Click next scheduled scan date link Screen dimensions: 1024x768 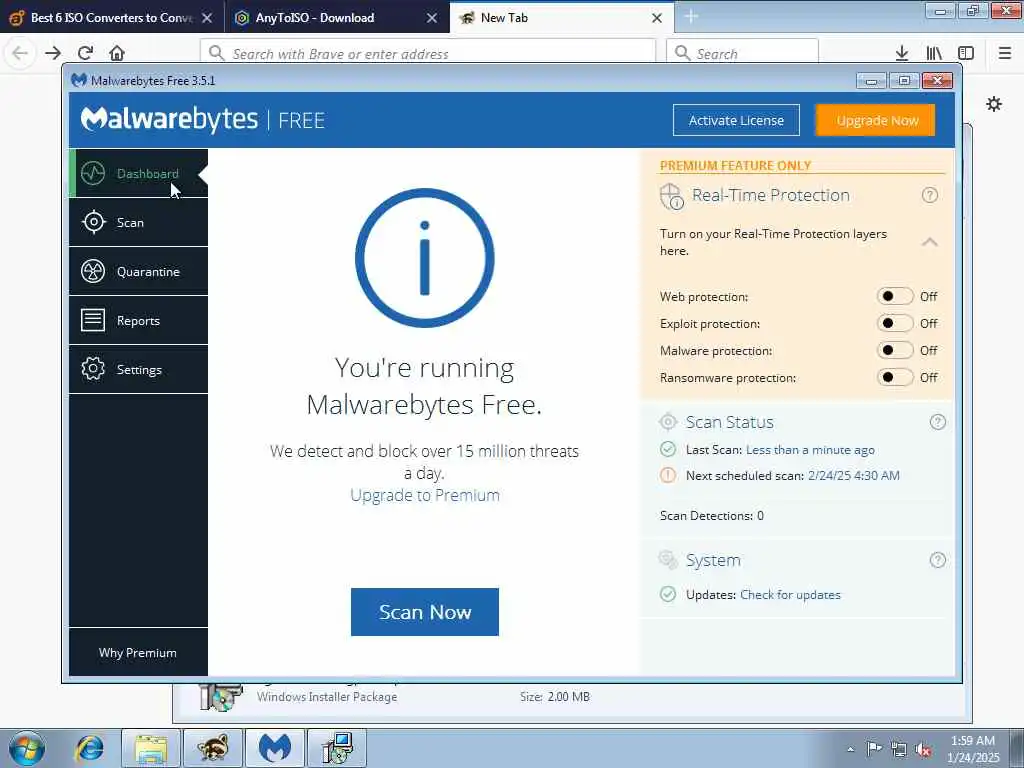click(854, 475)
